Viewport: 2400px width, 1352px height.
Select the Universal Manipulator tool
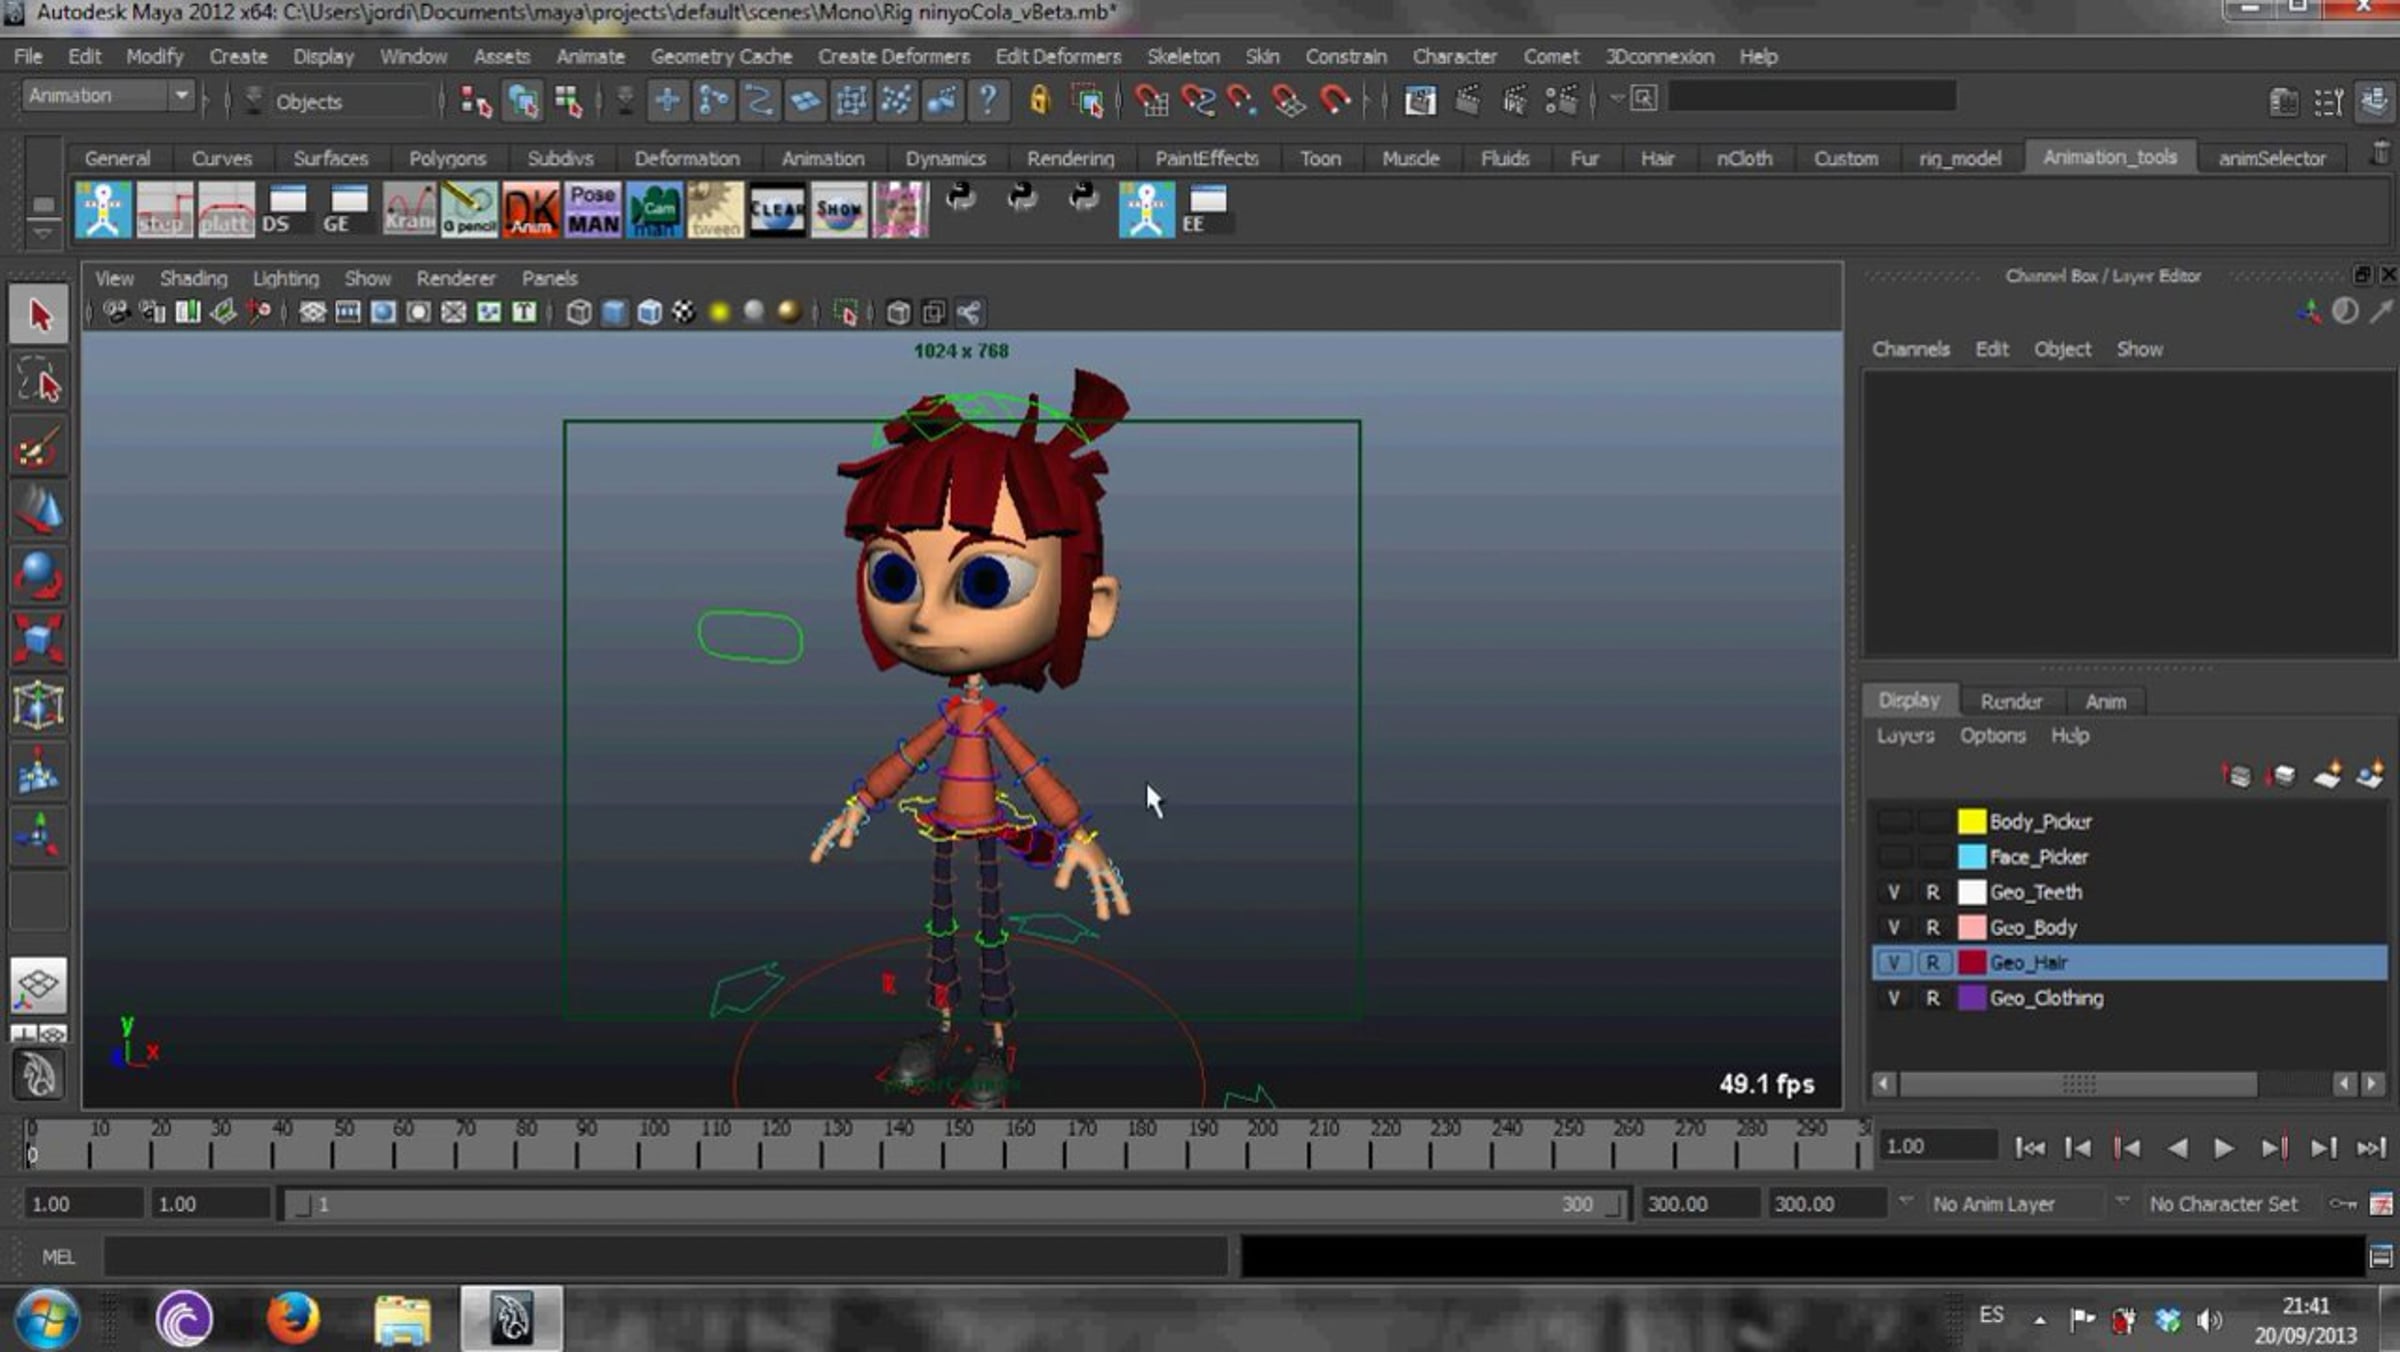click(39, 705)
